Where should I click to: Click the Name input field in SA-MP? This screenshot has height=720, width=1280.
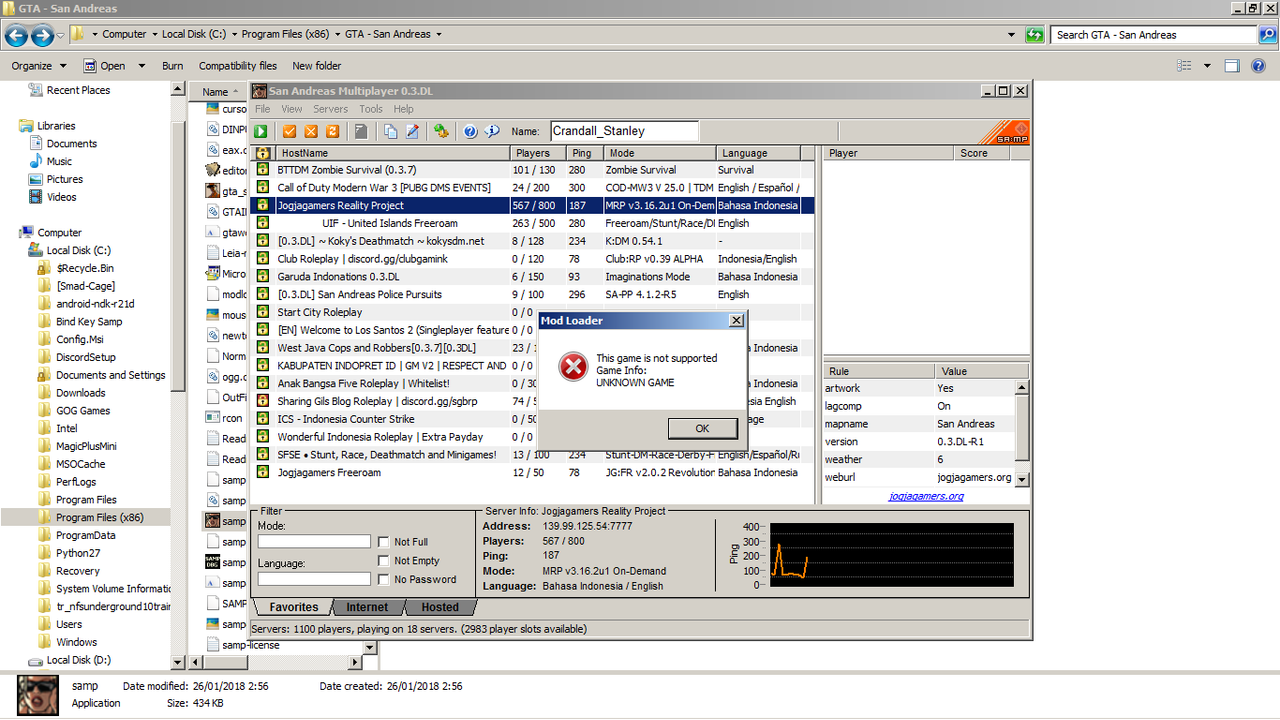tap(624, 131)
